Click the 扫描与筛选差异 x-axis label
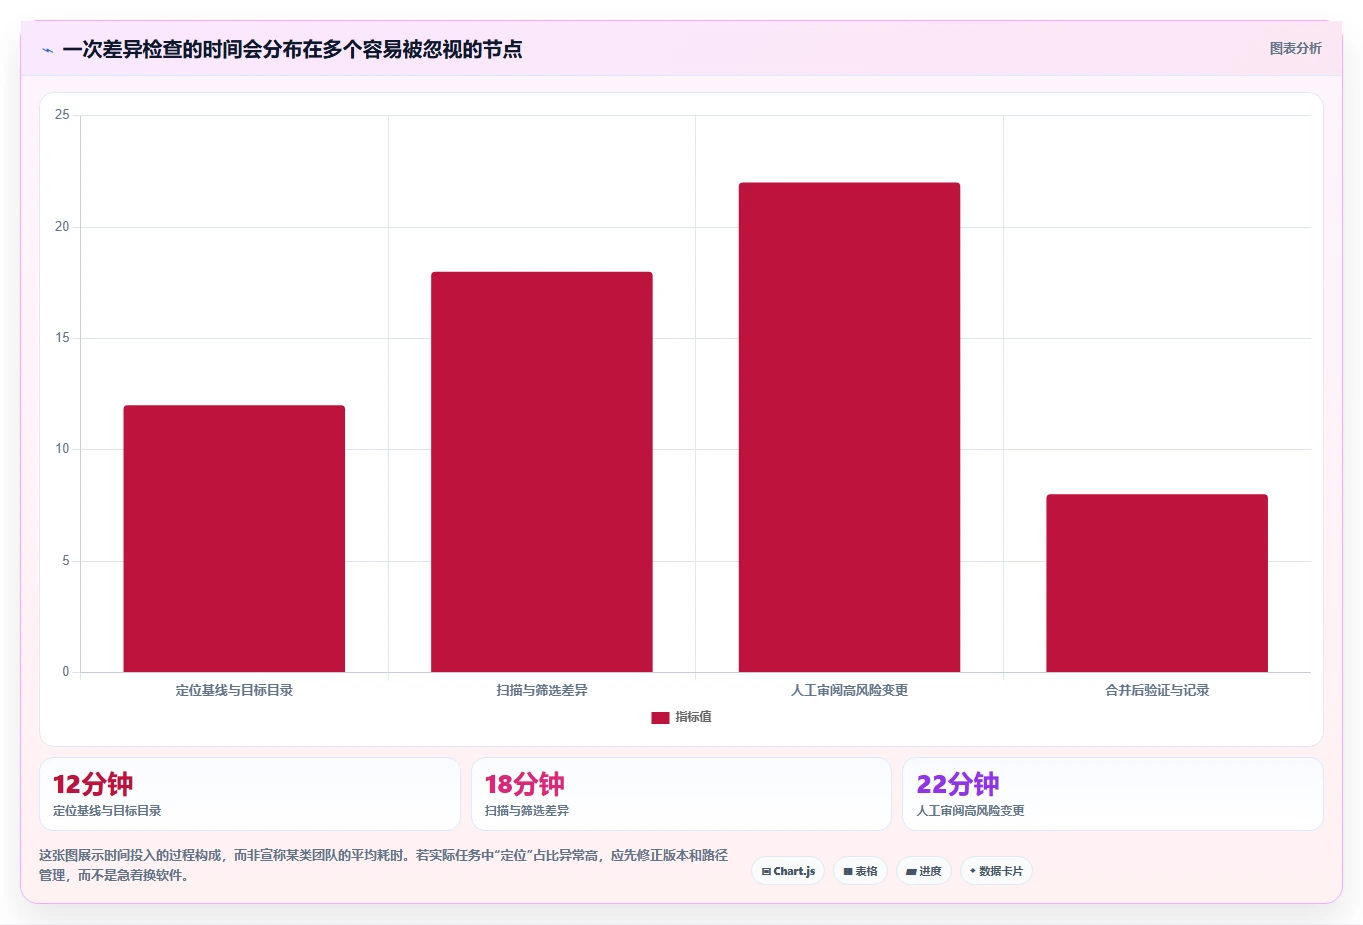The height and width of the screenshot is (925, 1363). (542, 690)
